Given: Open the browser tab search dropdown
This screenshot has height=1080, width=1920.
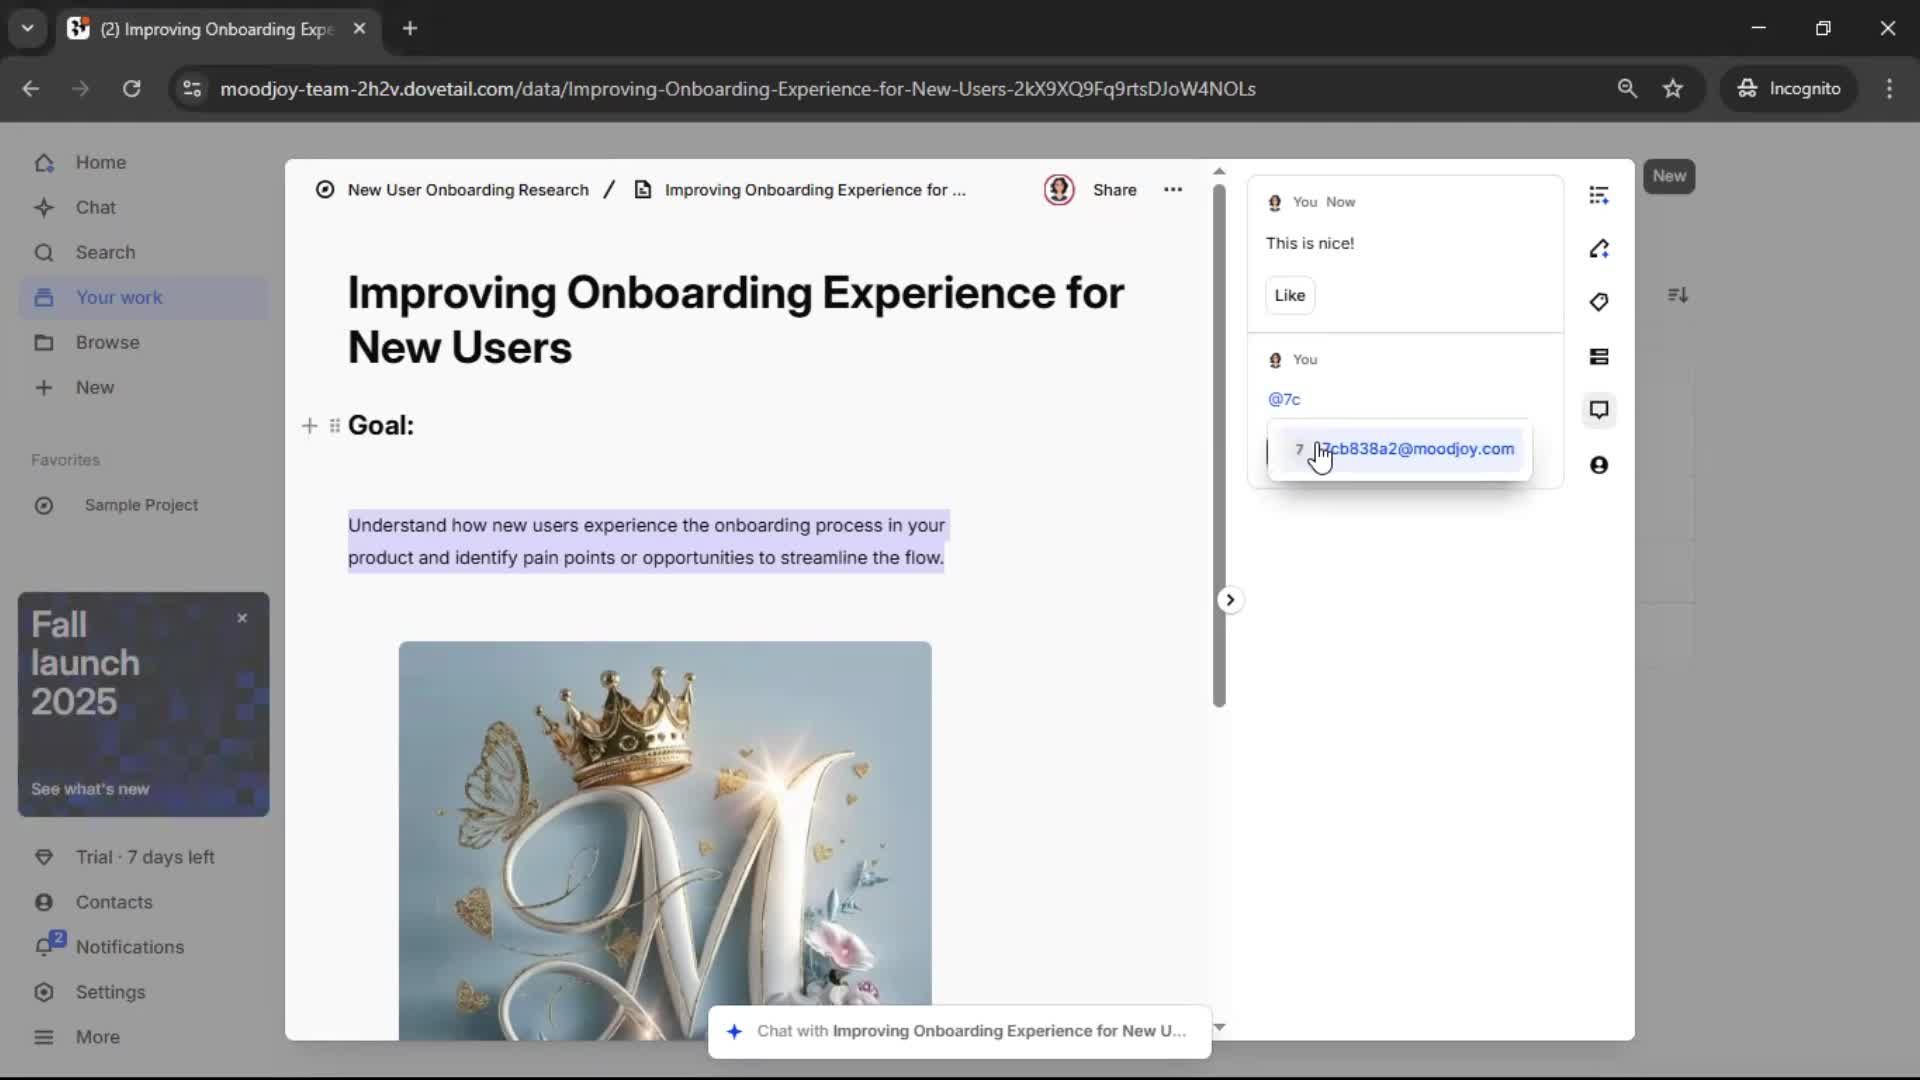Looking at the screenshot, I should click(27, 28).
